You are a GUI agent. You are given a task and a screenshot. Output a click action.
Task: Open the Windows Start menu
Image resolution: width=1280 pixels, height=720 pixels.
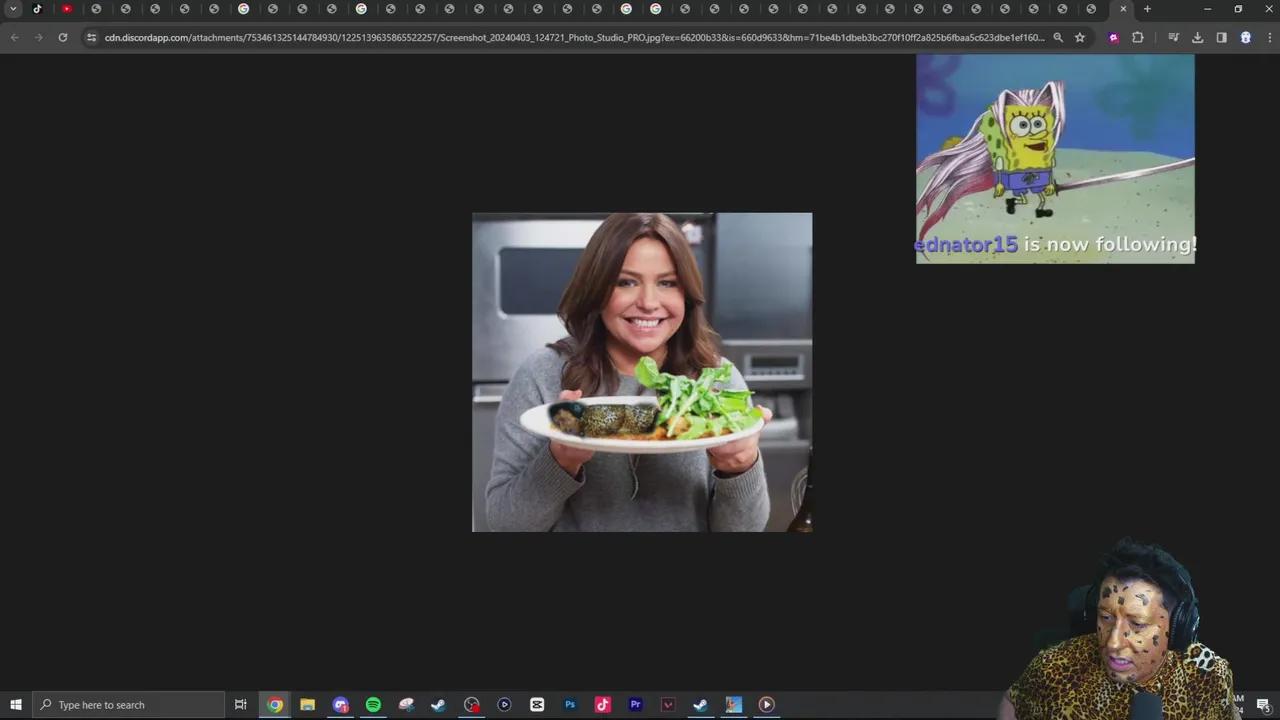click(x=15, y=704)
